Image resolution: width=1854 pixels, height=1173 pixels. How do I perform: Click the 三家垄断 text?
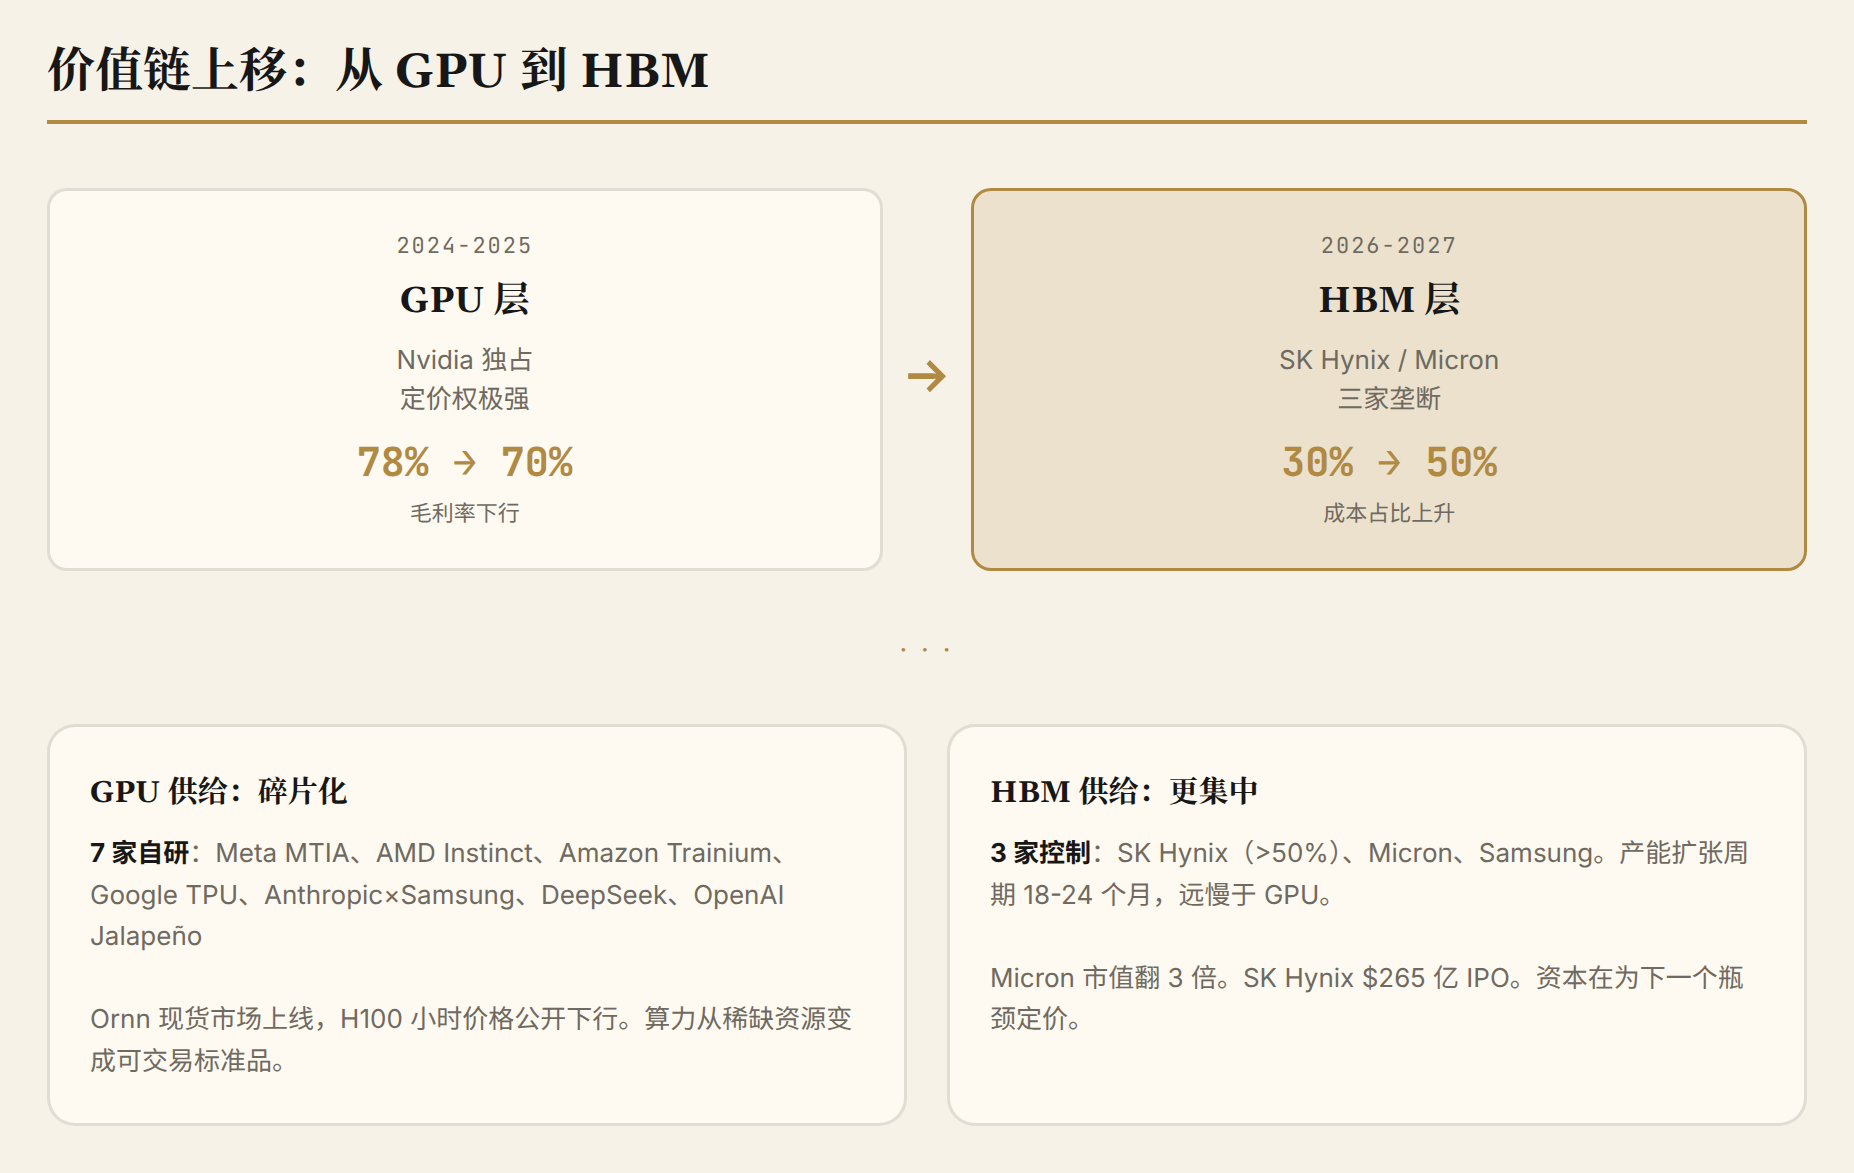point(1389,398)
